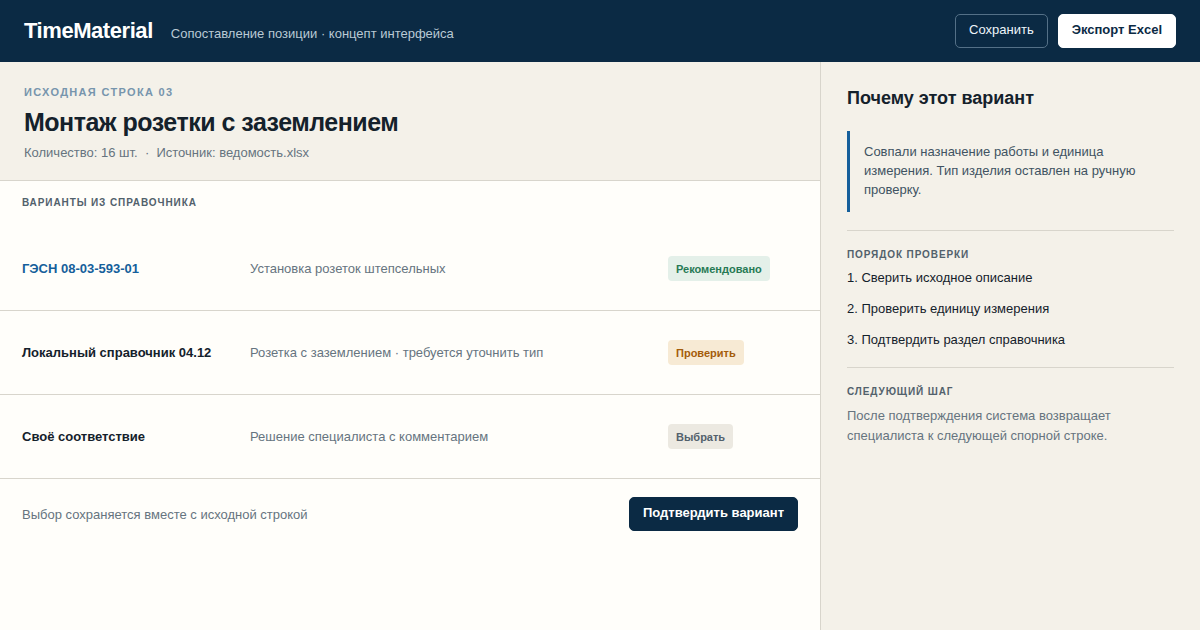
Task: Click note Выбор сохраняется вместе с исходной строкой
Action: (x=165, y=515)
